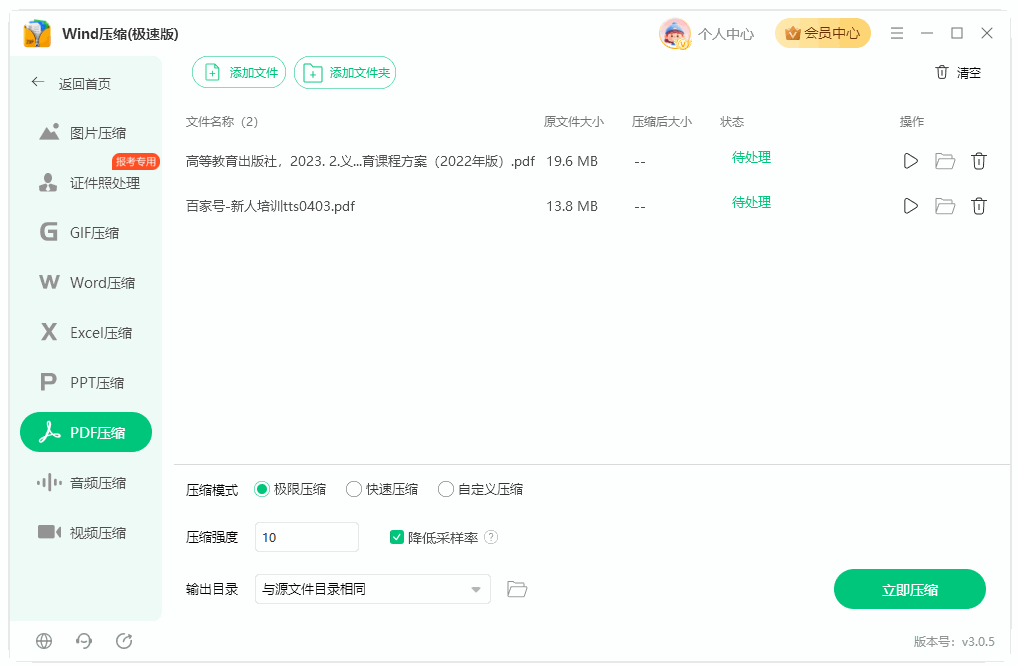
Task: Click the help question mark beside 降低采样率
Action: (x=491, y=537)
